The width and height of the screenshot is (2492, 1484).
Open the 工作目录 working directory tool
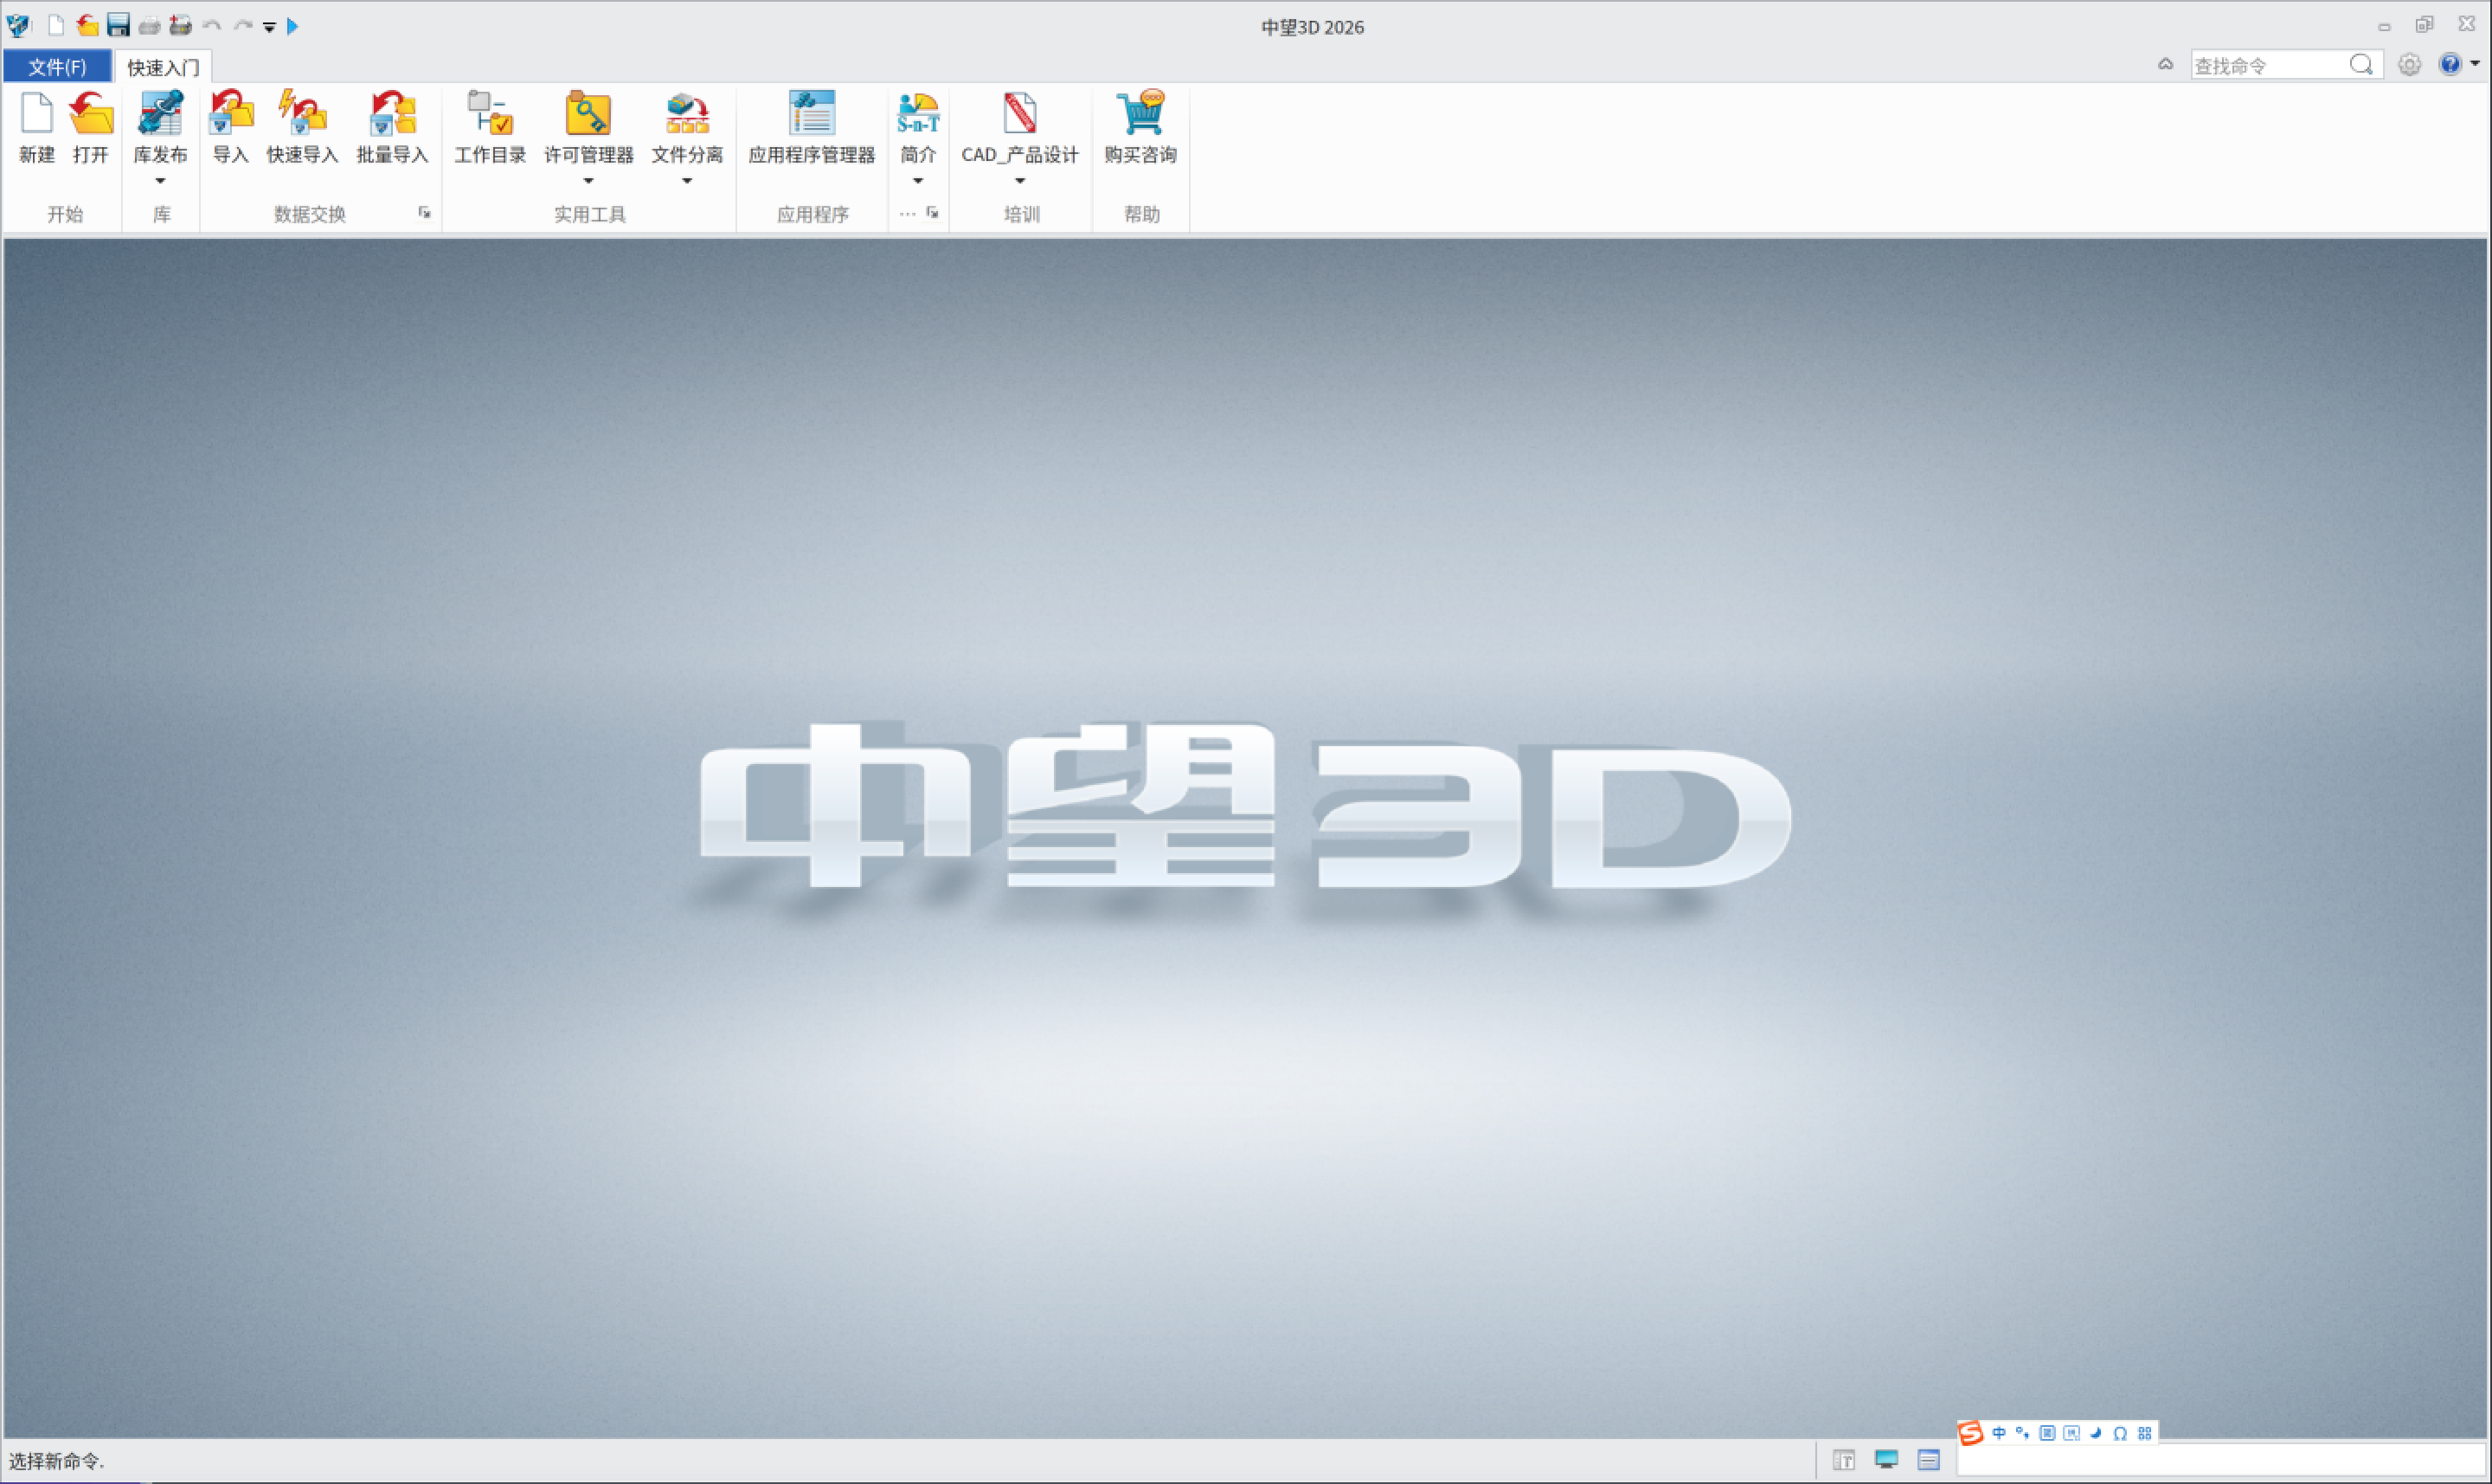[x=490, y=114]
